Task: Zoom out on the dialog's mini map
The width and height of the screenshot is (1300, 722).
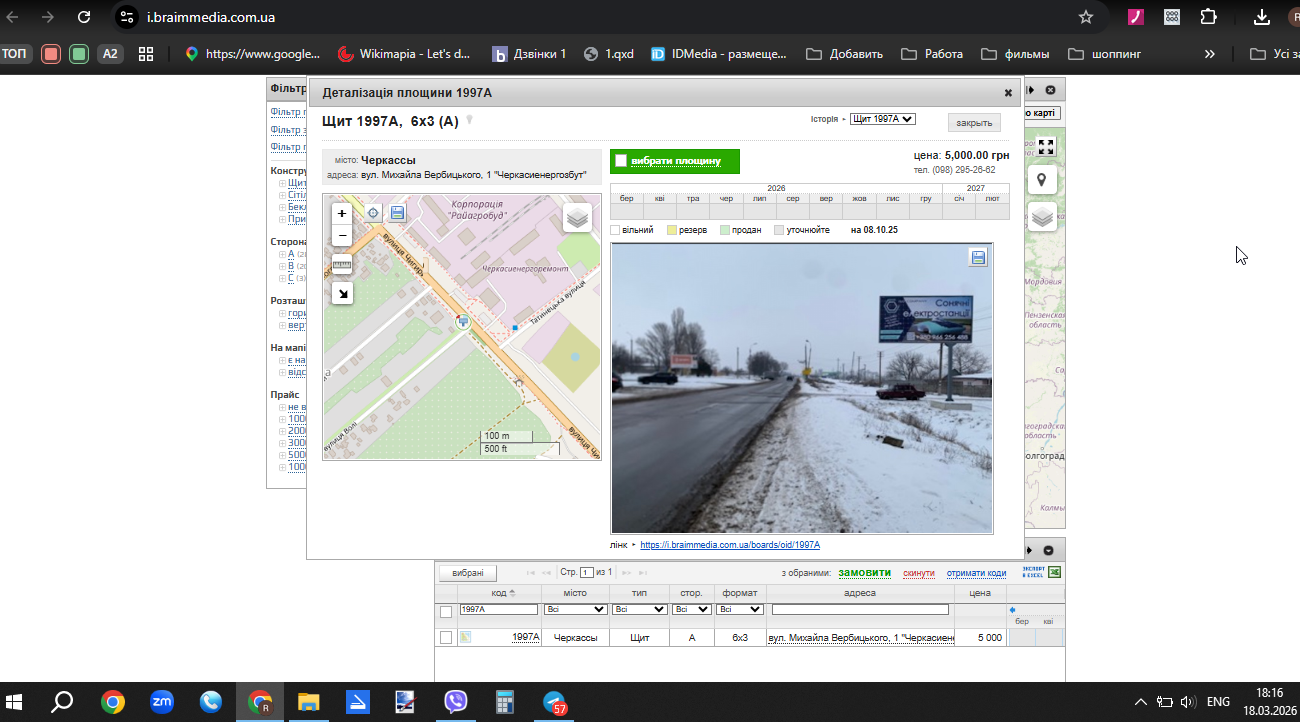Action: pos(342,236)
